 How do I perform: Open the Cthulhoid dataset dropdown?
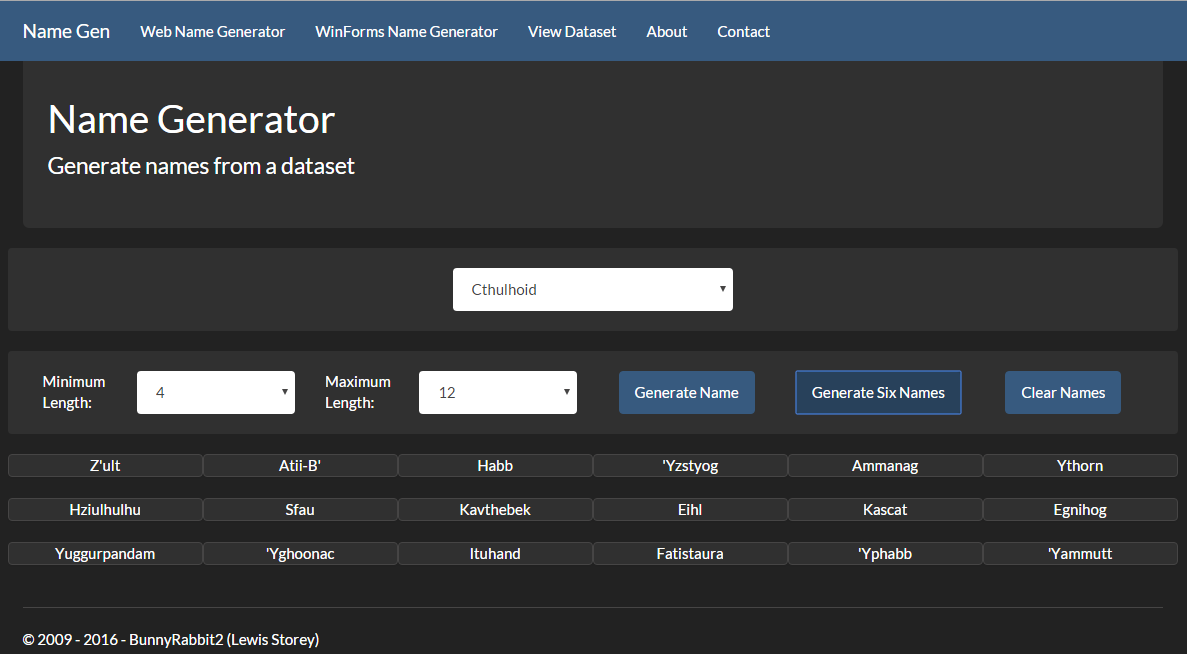click(592, 290)
